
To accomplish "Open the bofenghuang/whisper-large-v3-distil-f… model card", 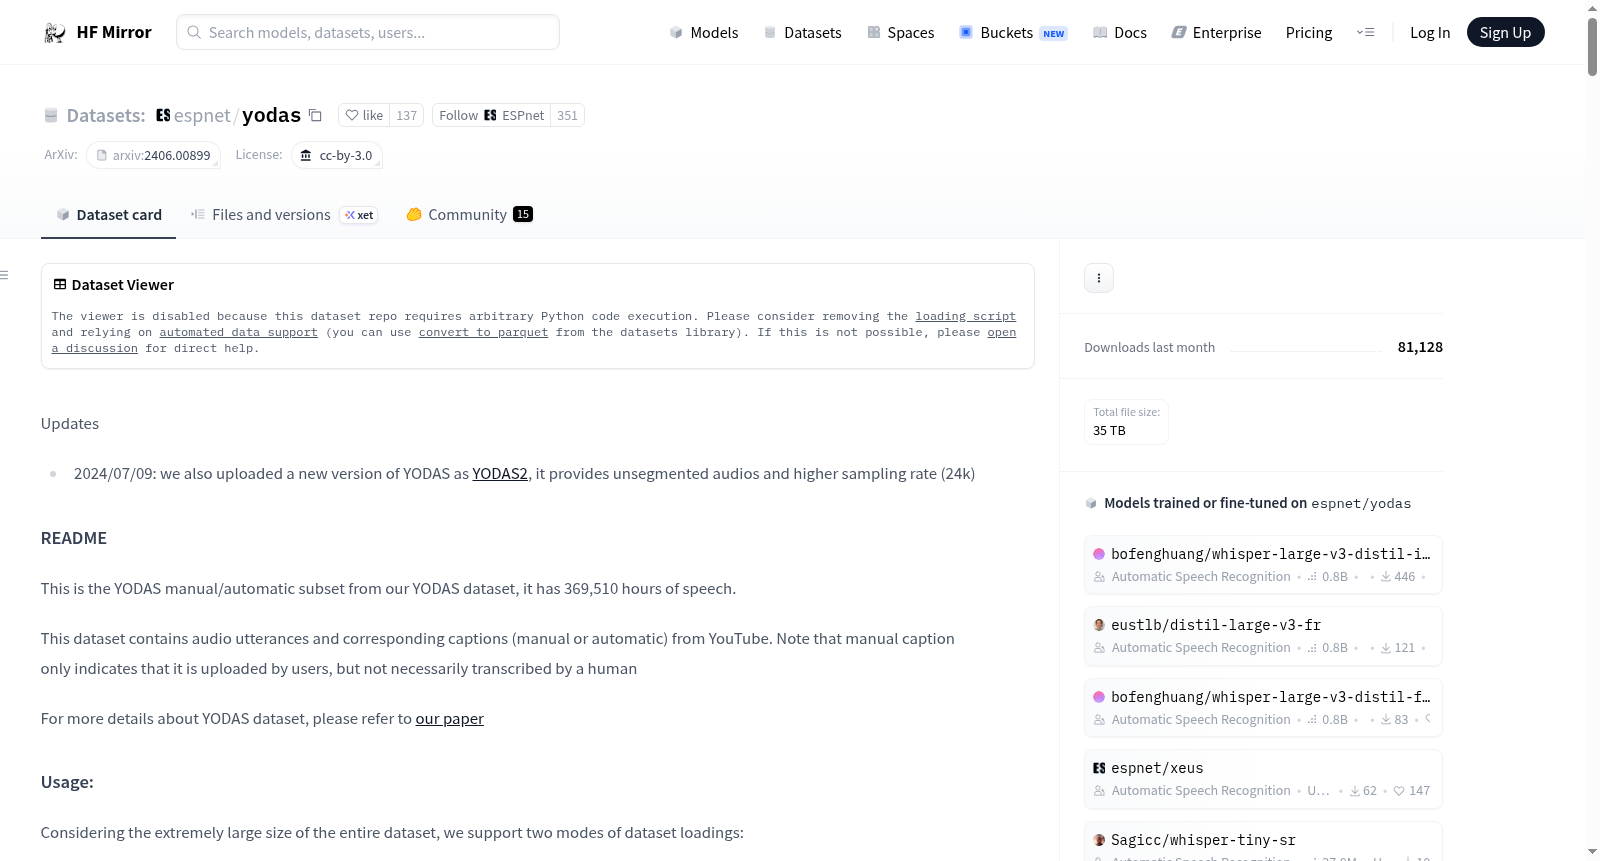I will click(1263, 707).
